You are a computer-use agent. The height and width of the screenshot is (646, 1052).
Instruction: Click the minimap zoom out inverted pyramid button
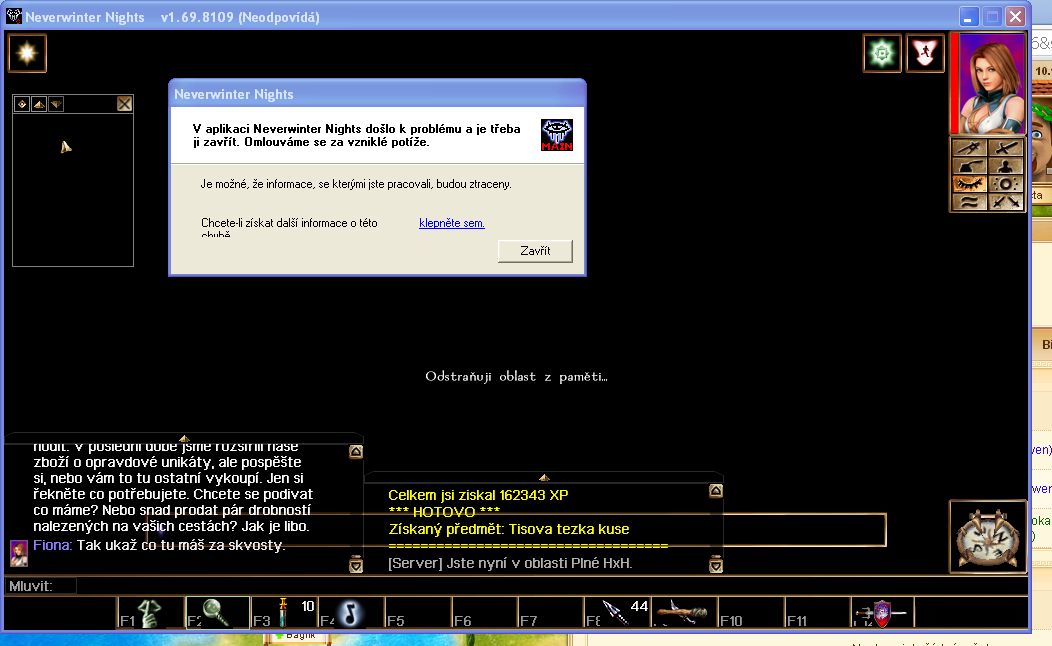coord(56,104)
